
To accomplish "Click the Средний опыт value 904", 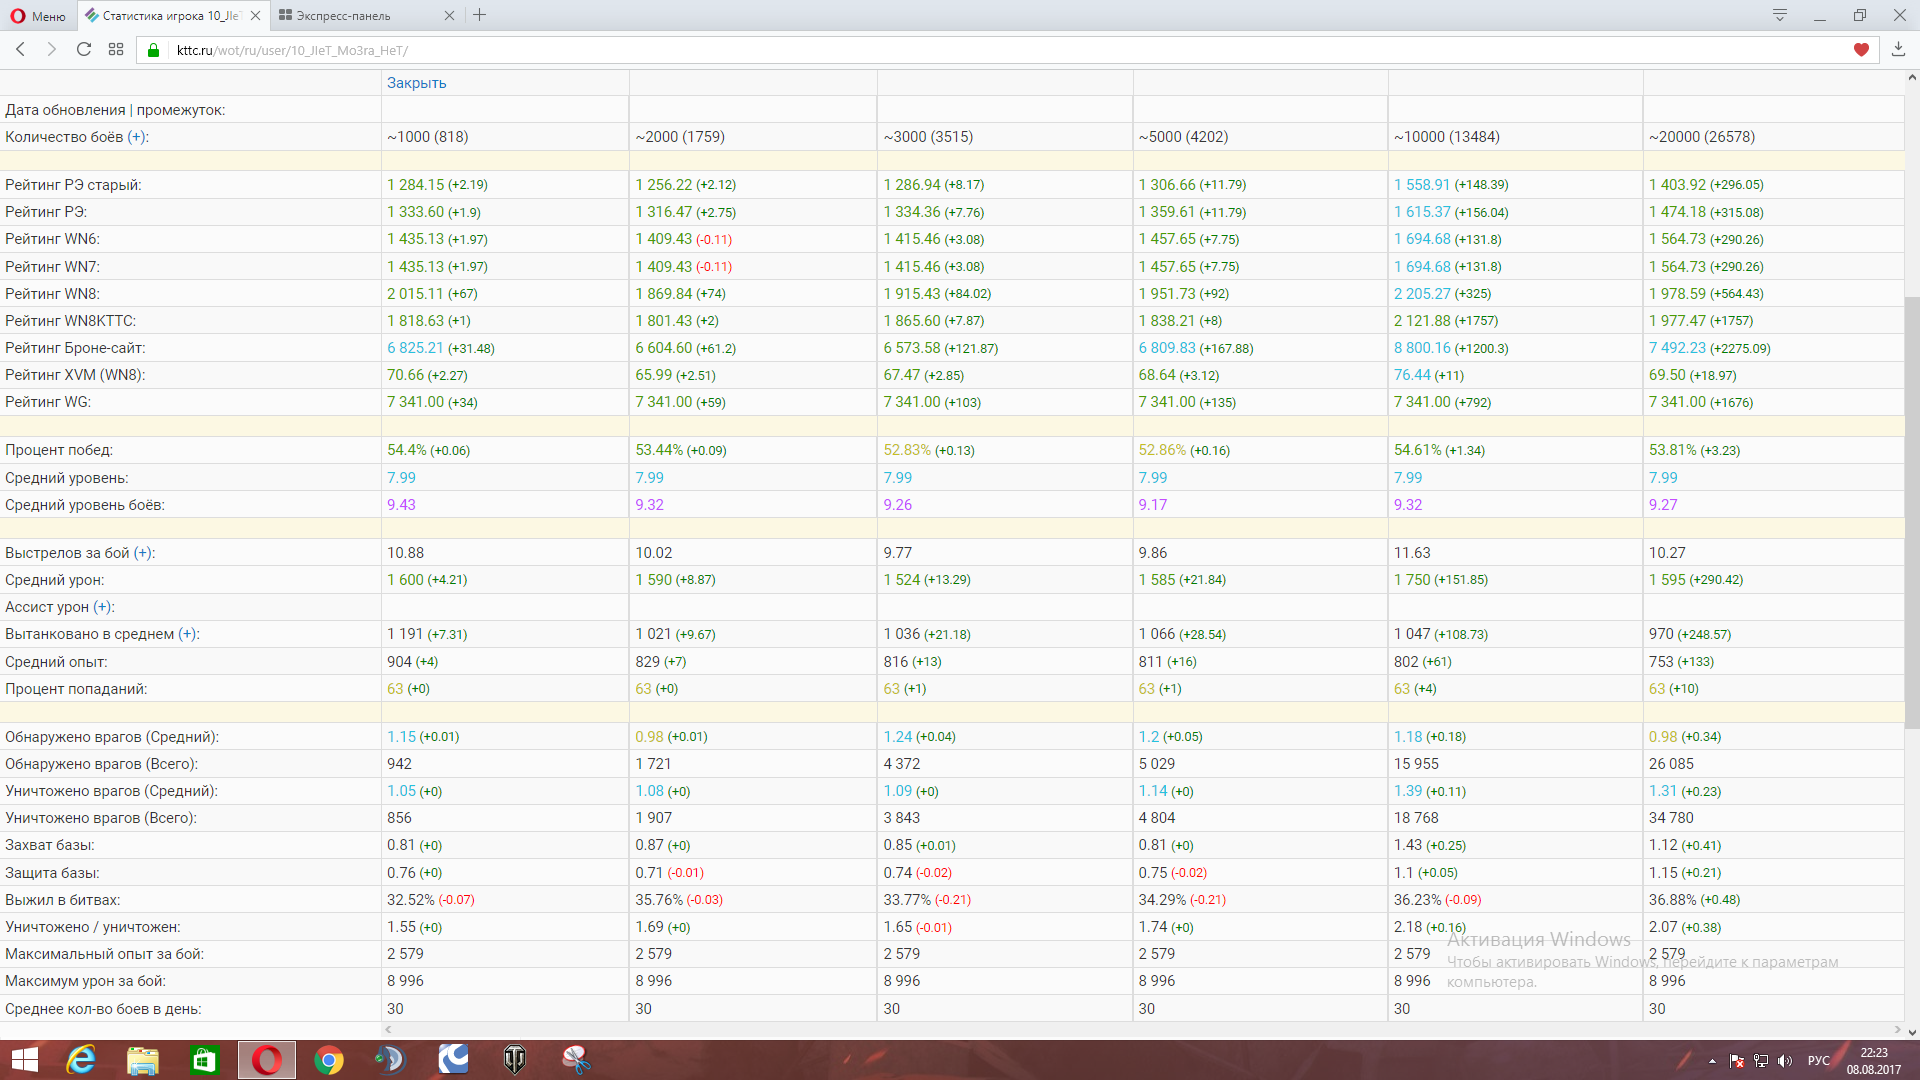I will click(399, 662).
